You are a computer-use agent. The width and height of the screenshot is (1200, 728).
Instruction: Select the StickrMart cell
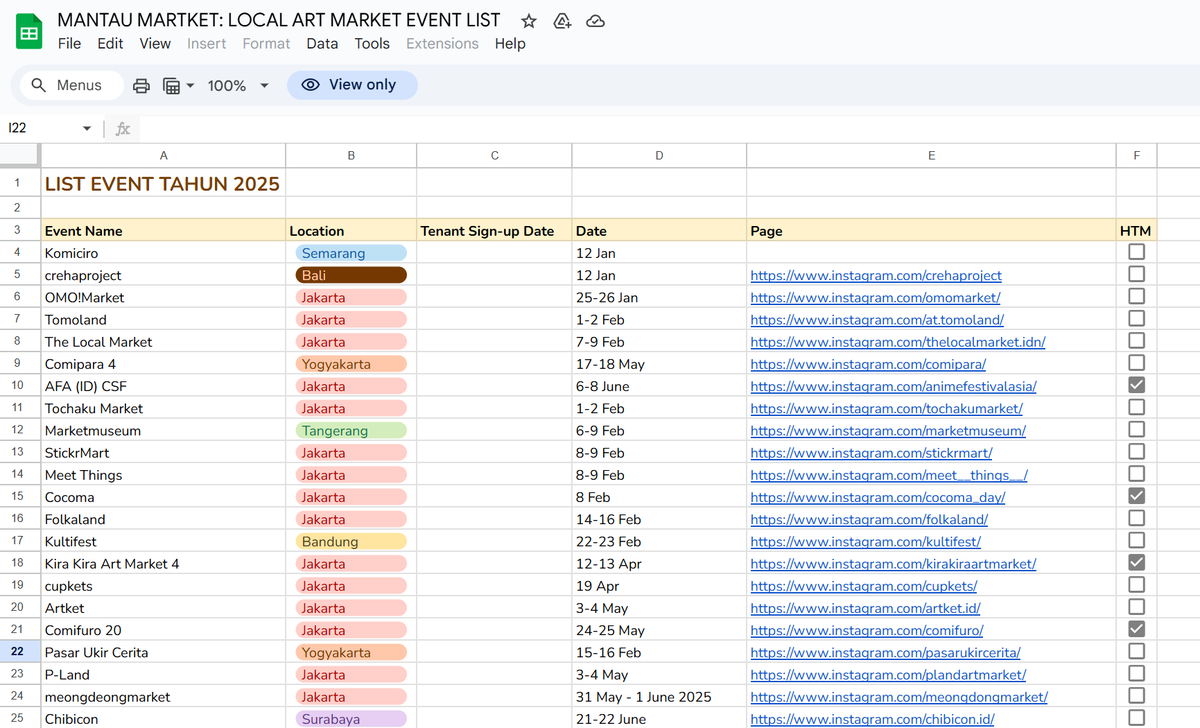tap(163, 453)
